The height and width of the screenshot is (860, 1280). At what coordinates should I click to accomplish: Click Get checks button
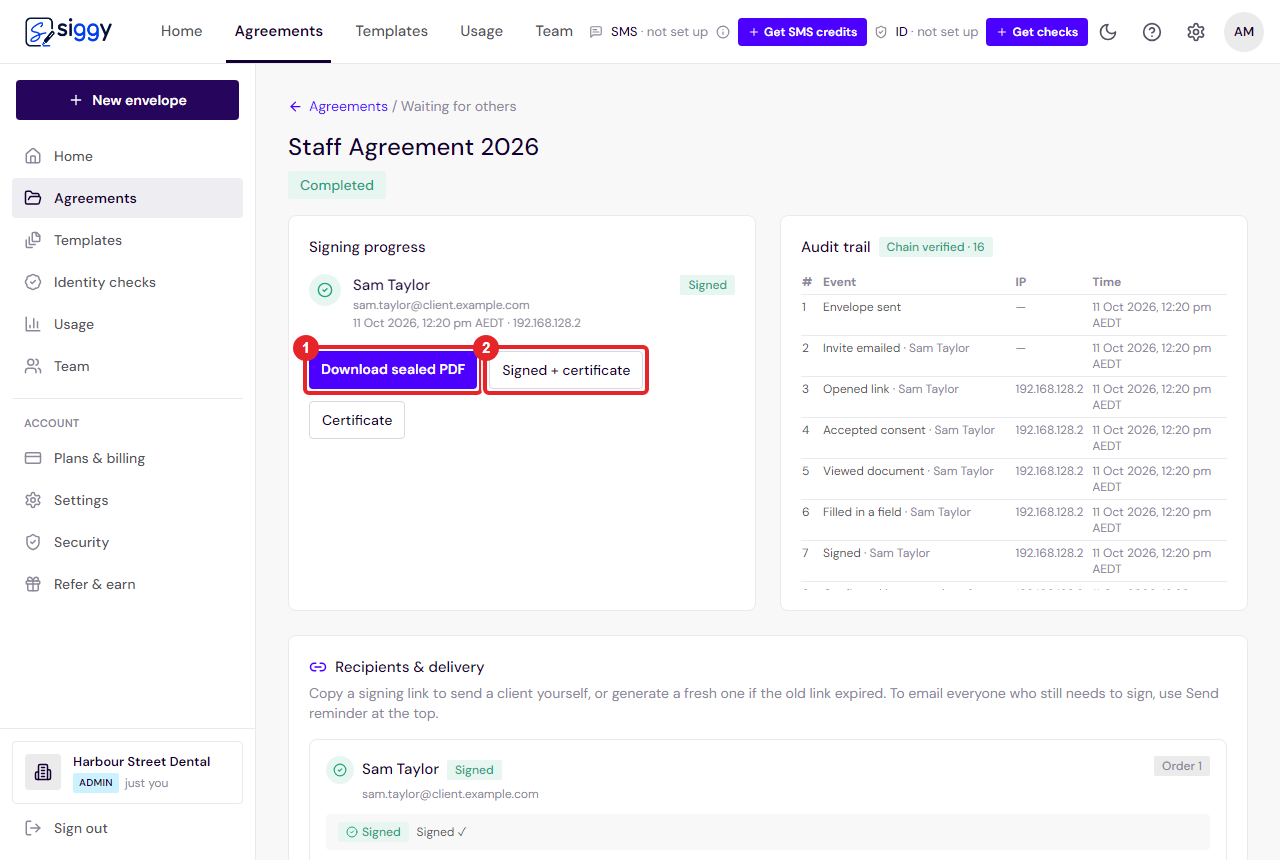point(1036,32)
